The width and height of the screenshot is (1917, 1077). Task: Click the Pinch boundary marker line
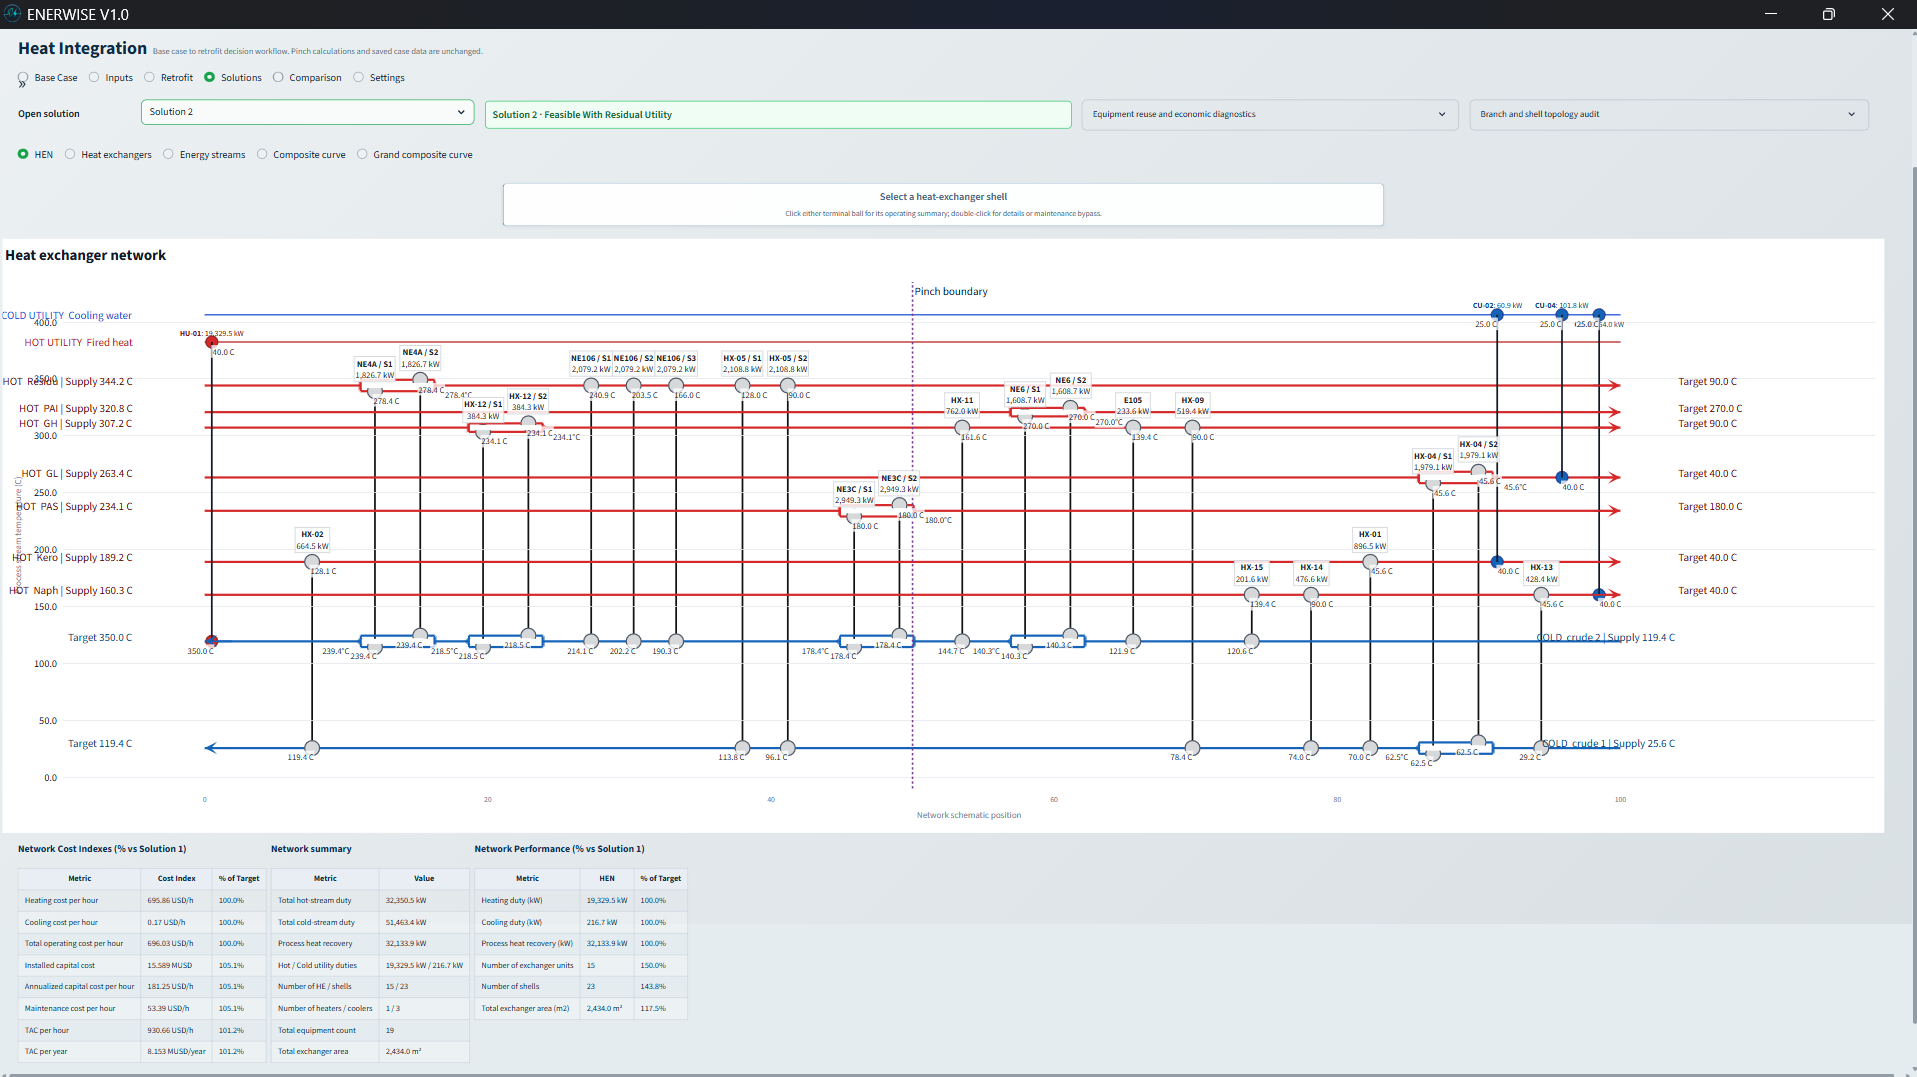point(912,540)
